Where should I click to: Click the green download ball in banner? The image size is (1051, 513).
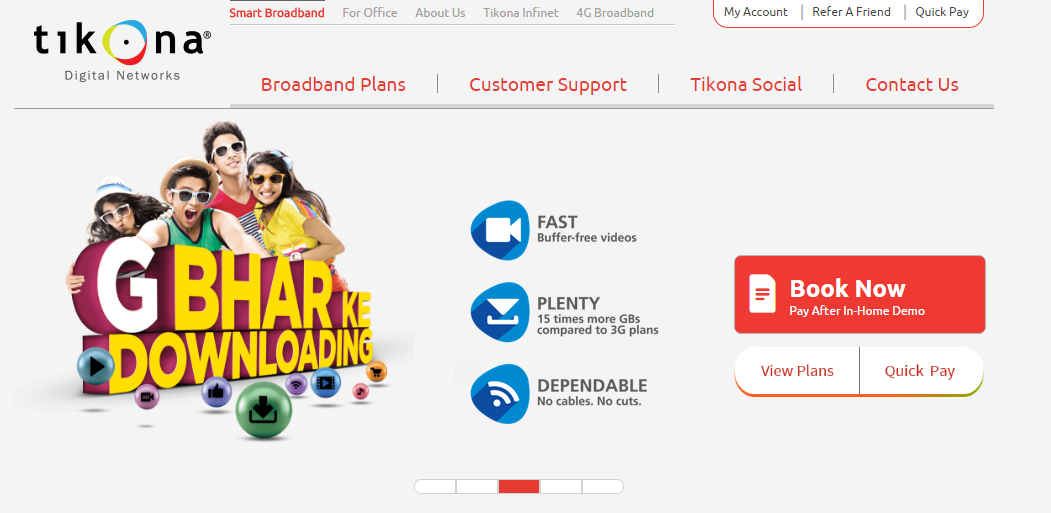[263, 410]
